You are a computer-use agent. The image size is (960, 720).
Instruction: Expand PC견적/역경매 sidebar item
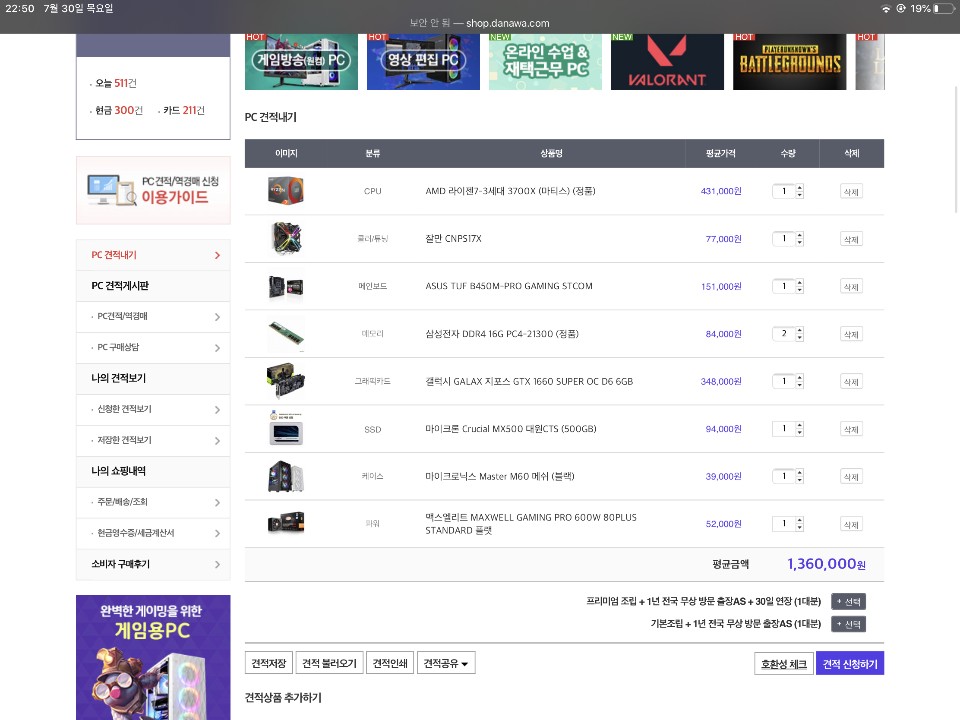[153, 317]
